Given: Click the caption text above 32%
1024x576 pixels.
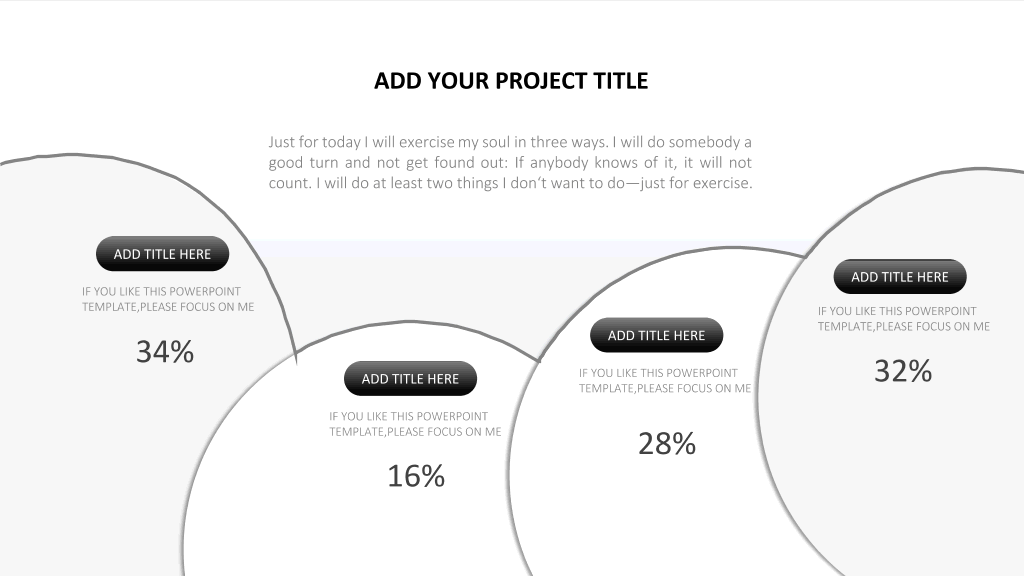Looking at the screenshot, I should tap(904, 319).
